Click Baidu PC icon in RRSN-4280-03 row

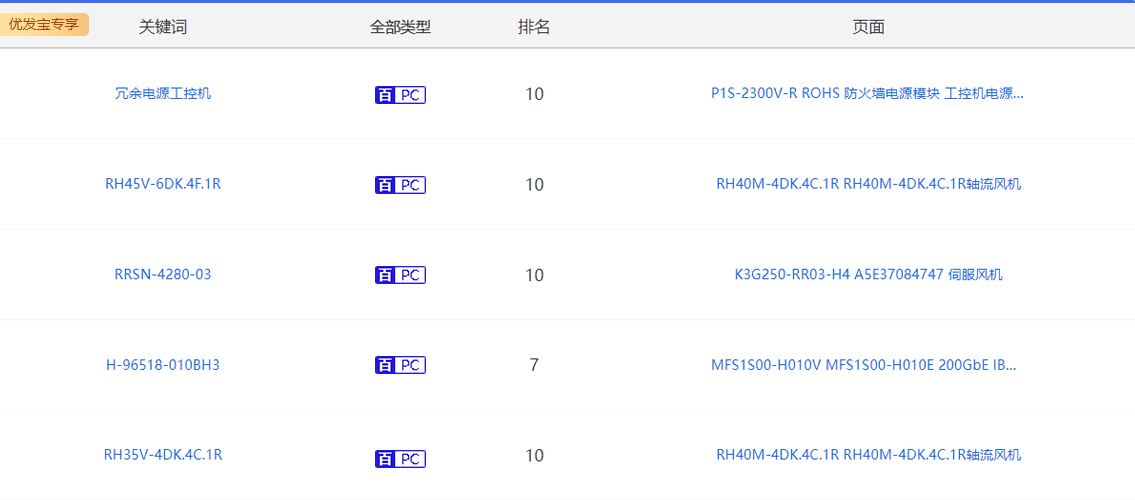400,275
